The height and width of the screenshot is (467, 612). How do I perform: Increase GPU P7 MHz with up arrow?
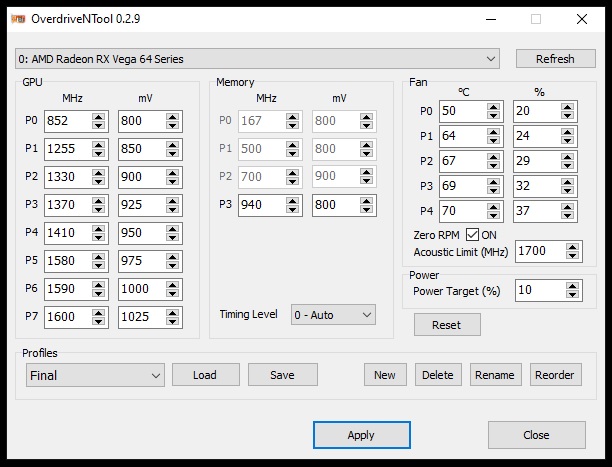point(98,313)
